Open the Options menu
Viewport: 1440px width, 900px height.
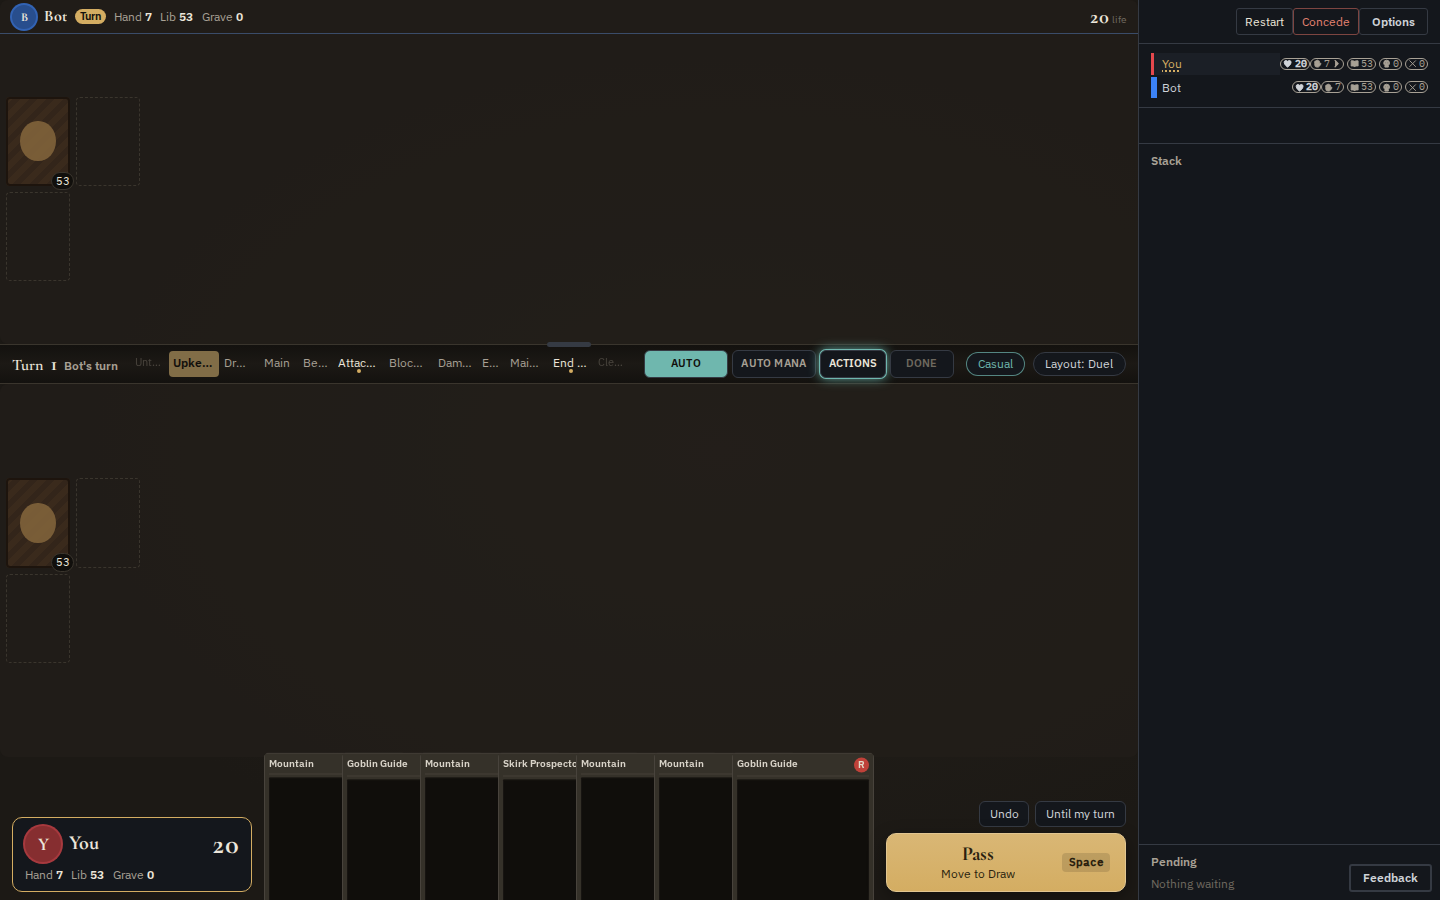1393,22
